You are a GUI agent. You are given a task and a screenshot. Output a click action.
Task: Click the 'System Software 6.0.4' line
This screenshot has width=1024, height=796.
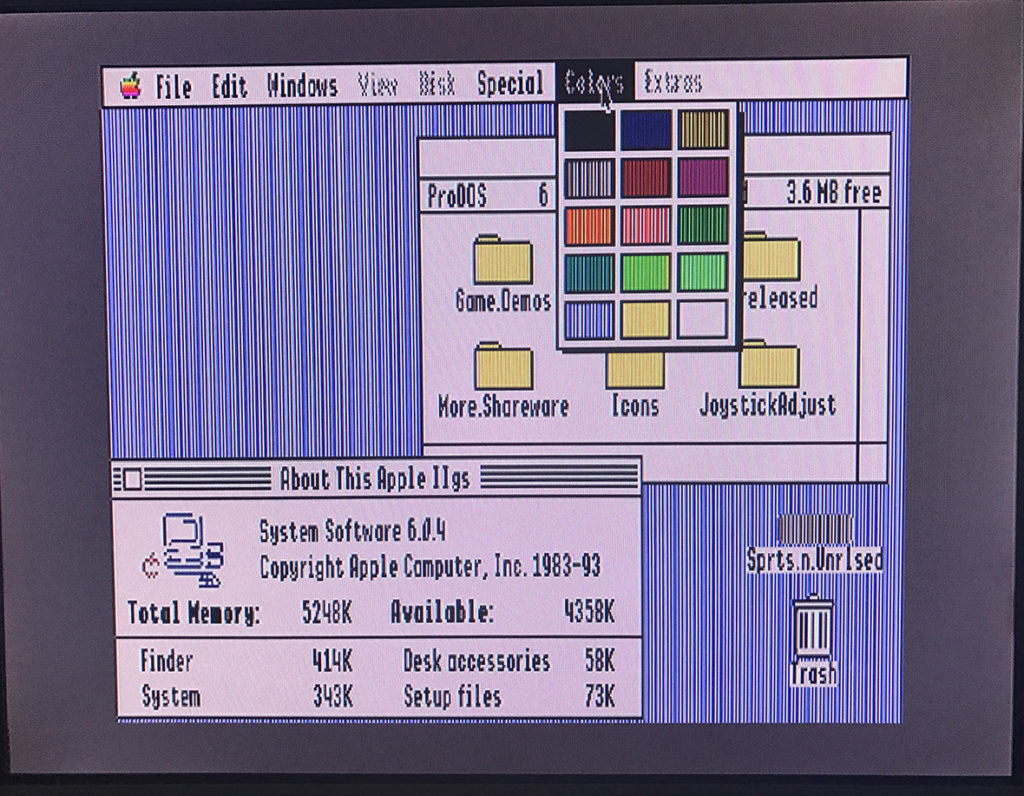353,531
